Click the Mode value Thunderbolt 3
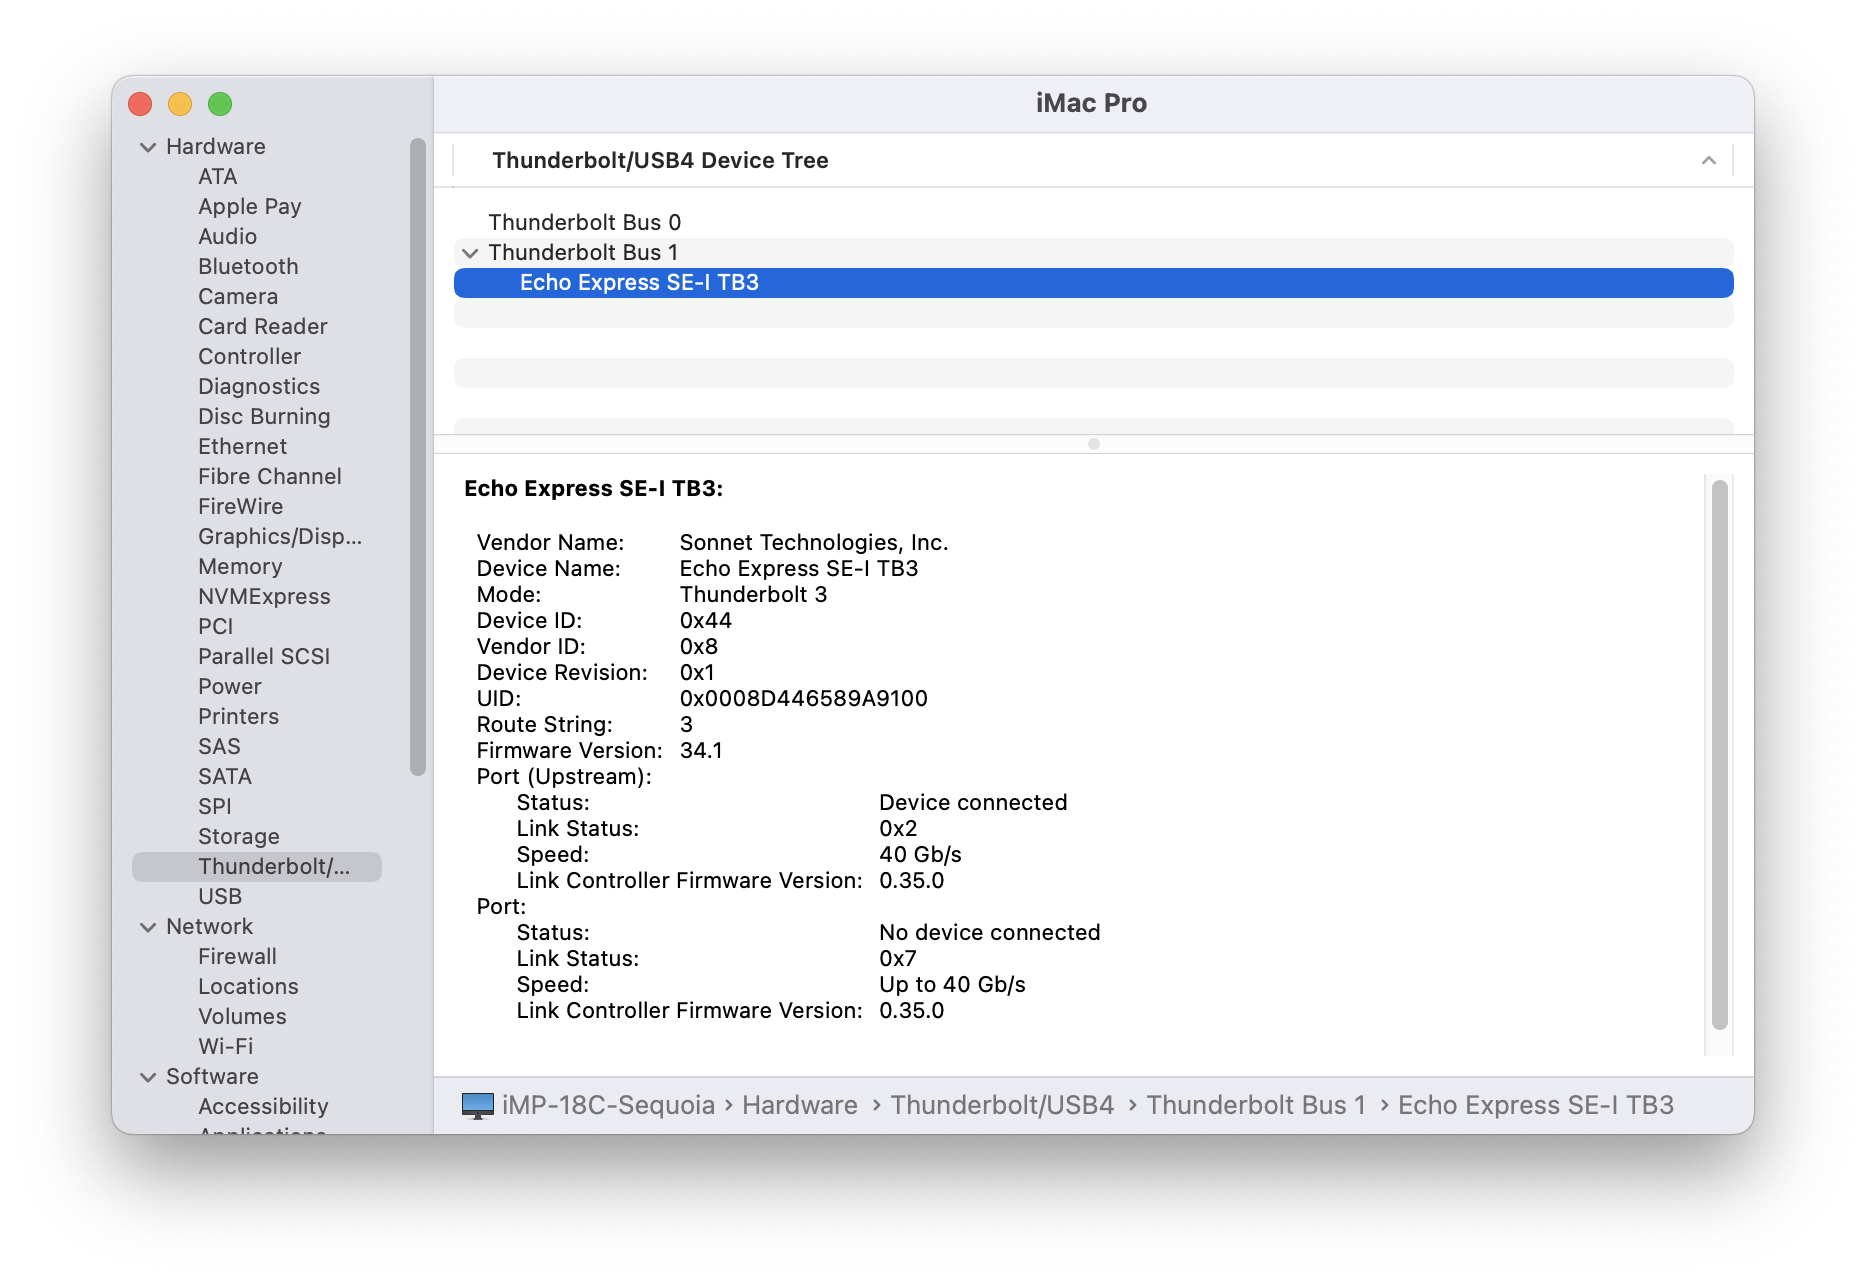This screenshot has height=1282, width=1866. pos(754,595)
